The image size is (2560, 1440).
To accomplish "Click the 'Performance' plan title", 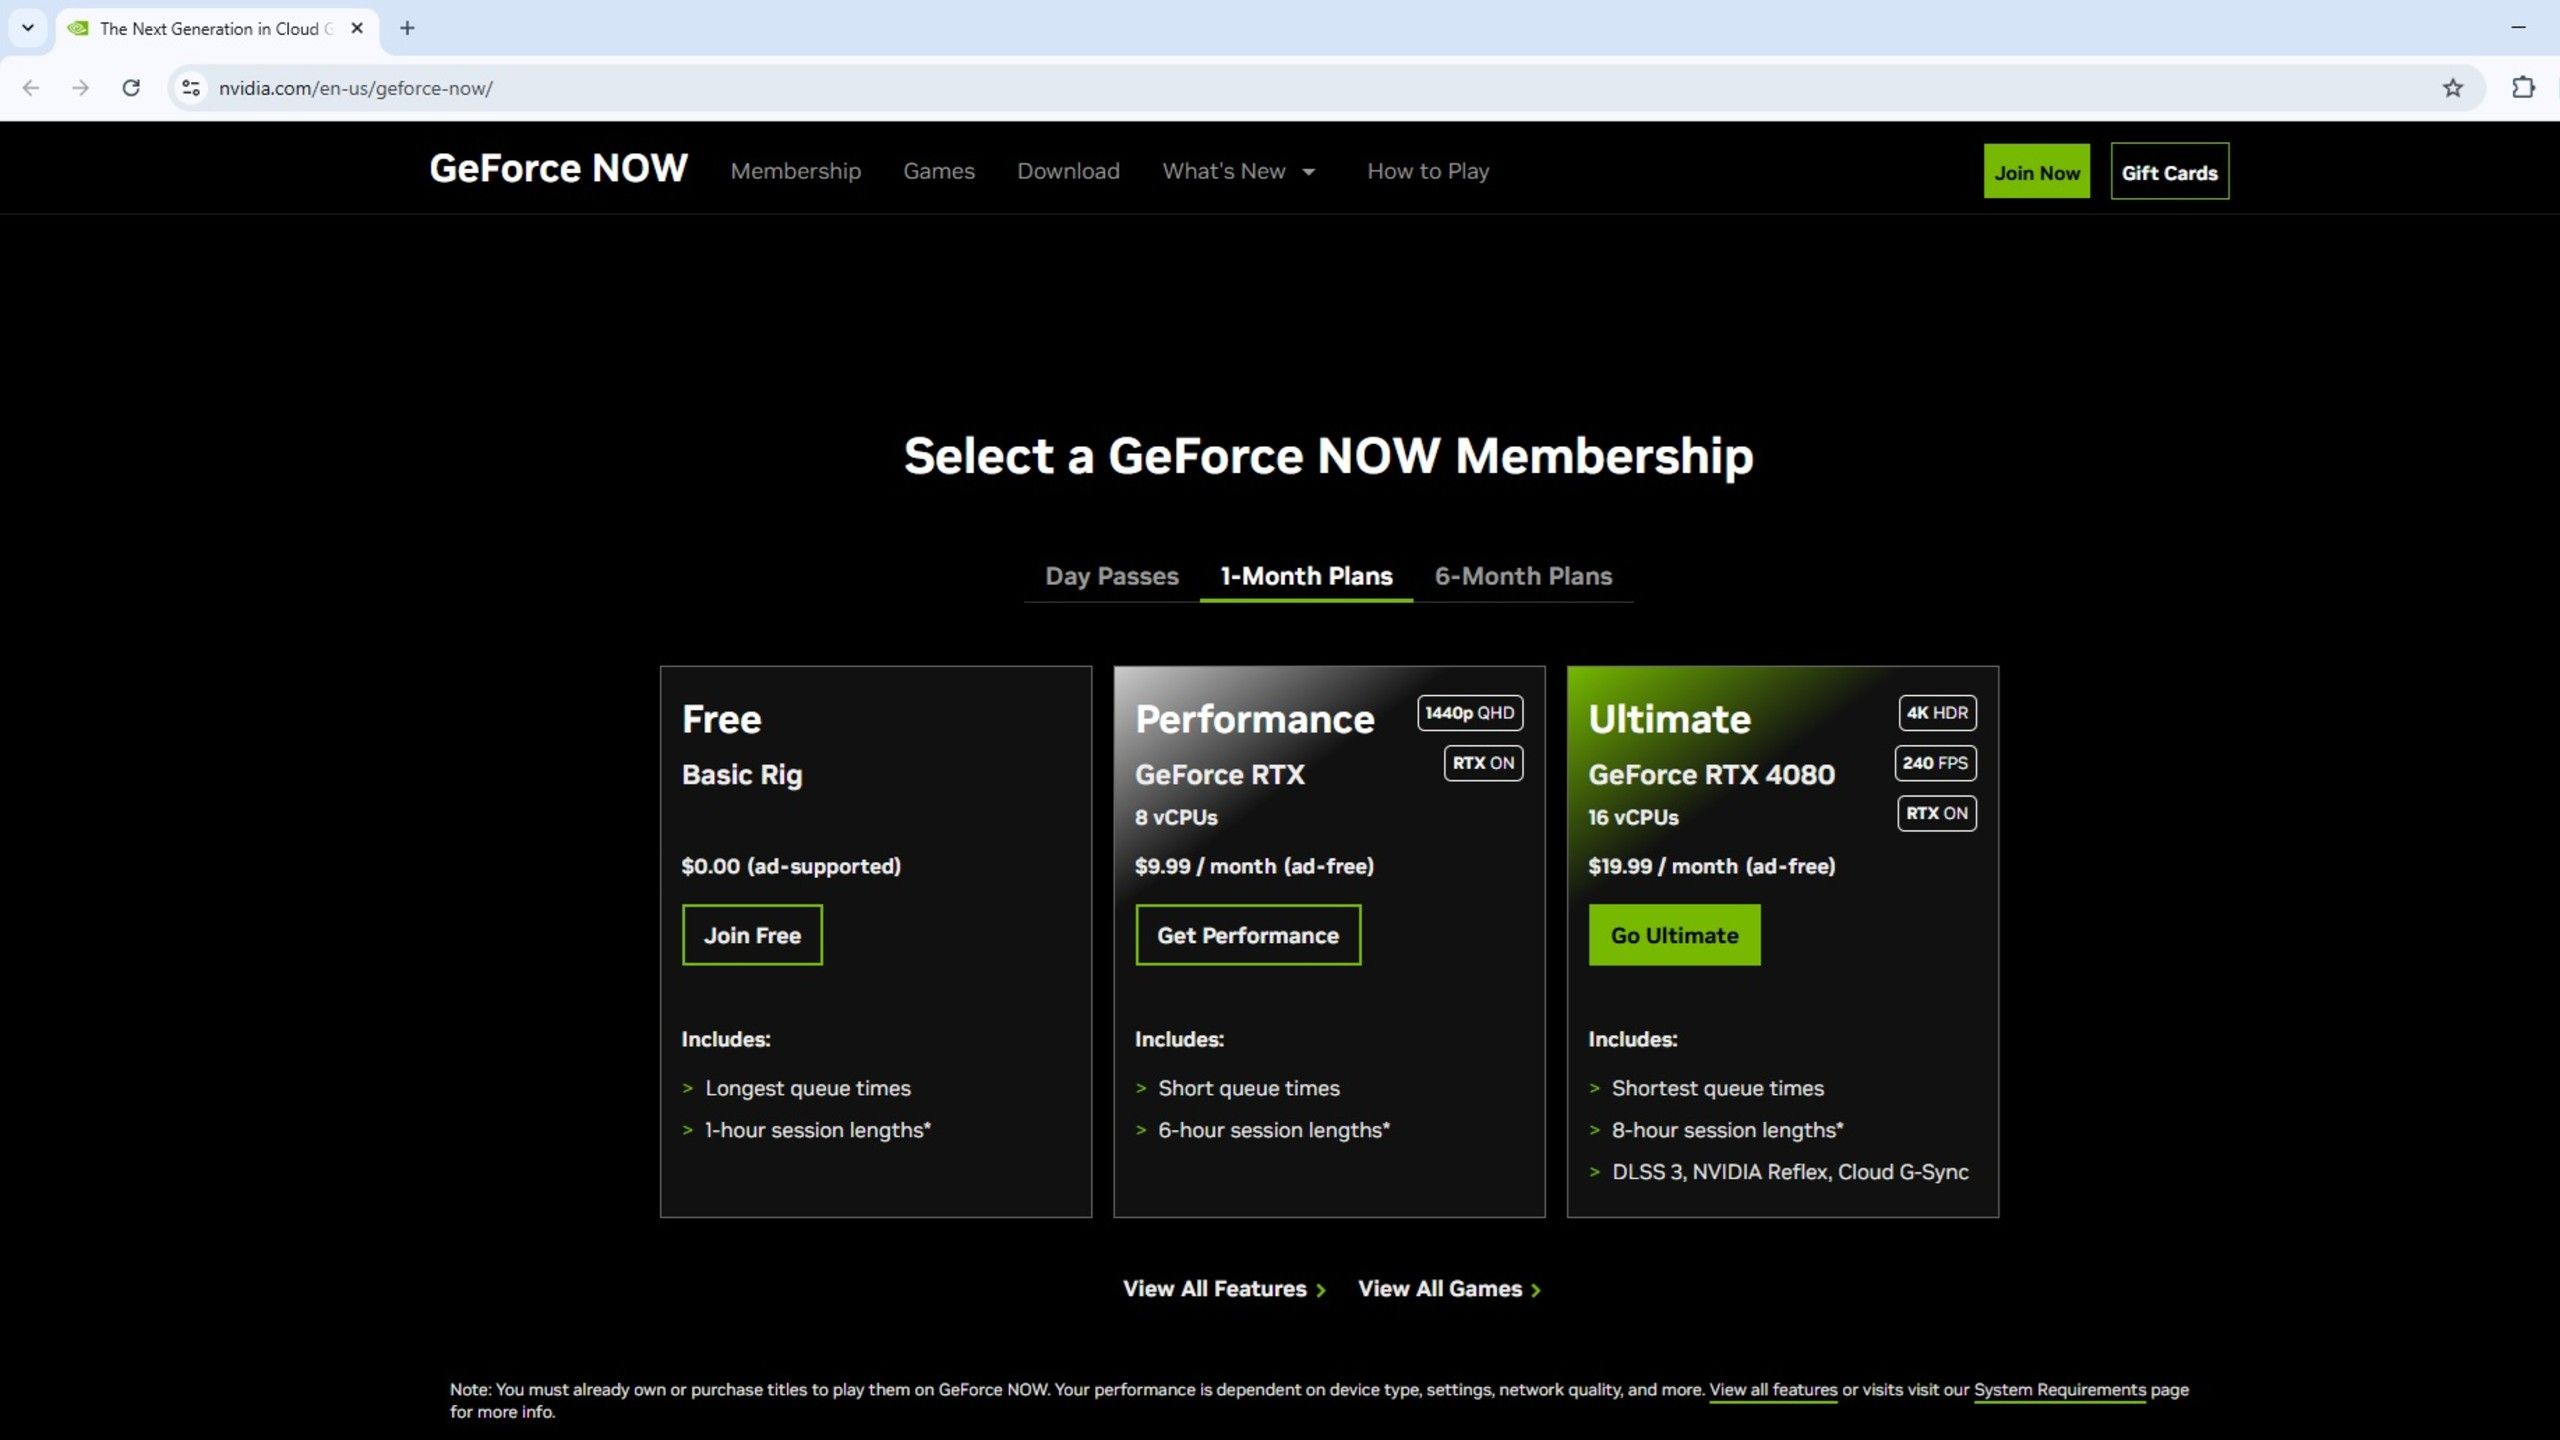I will pos(1255,719).
